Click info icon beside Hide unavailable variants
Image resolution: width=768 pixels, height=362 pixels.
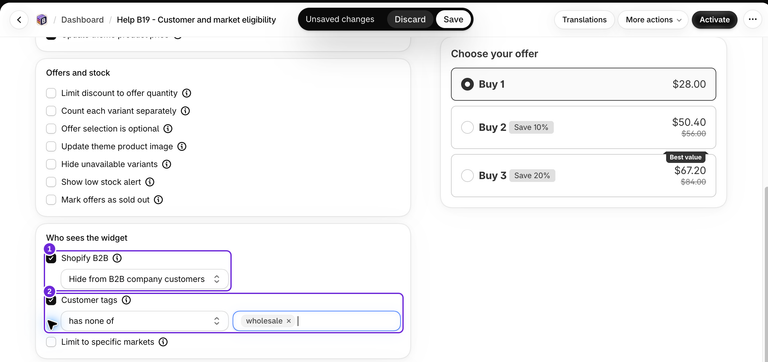tap(167, 164)
